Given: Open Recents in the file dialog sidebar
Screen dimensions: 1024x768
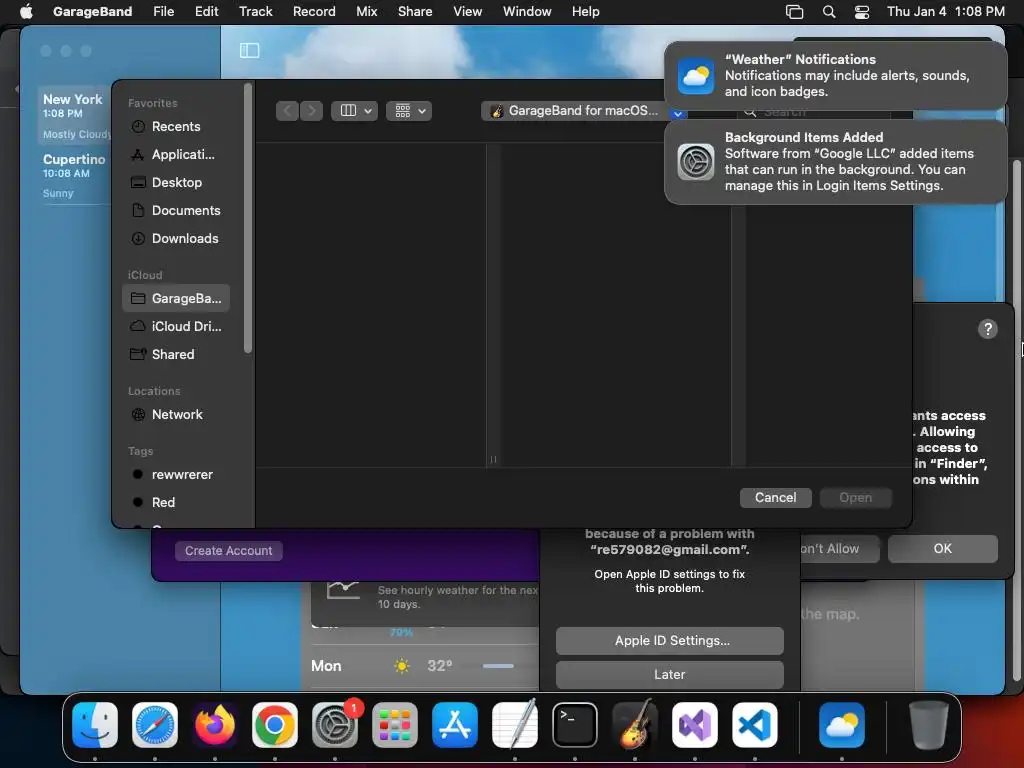Looking at the screenshot, I should (176, 127).
